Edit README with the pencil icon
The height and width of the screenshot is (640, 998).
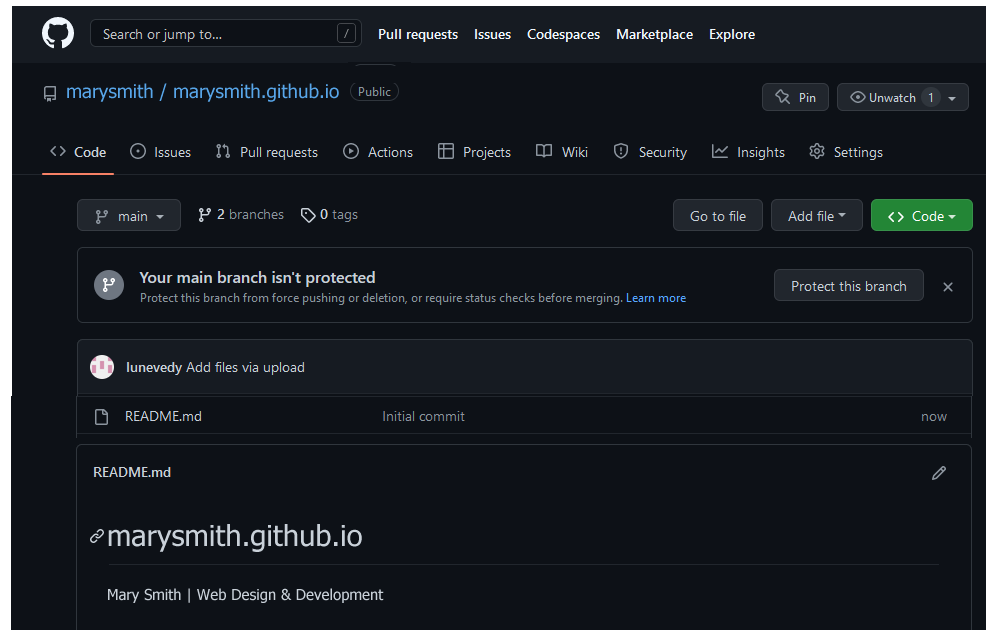coord(938,473)
